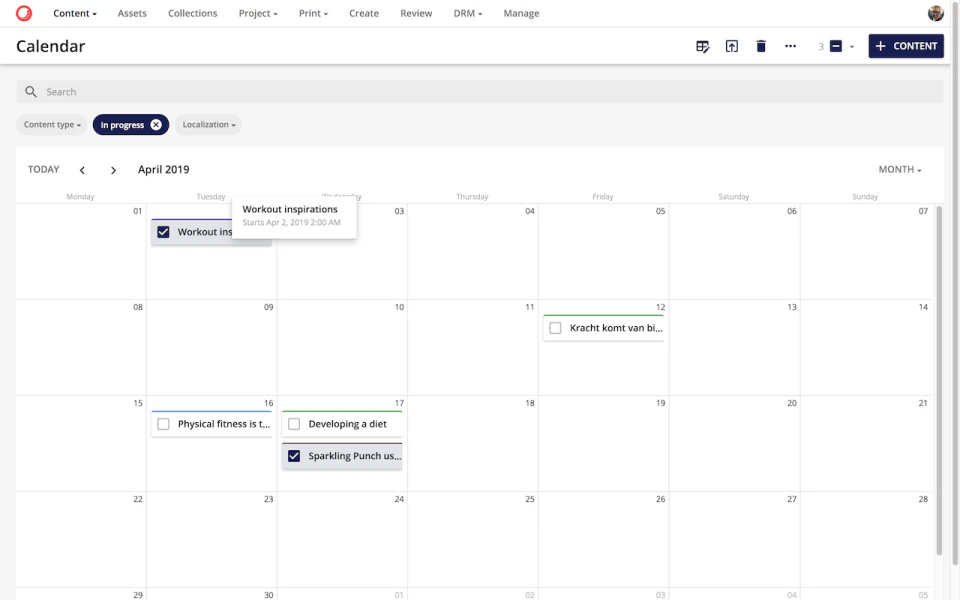Viewport: 960px width, 600px height.
Task: Open the bulk edit table icon
Action: point(702,46)
